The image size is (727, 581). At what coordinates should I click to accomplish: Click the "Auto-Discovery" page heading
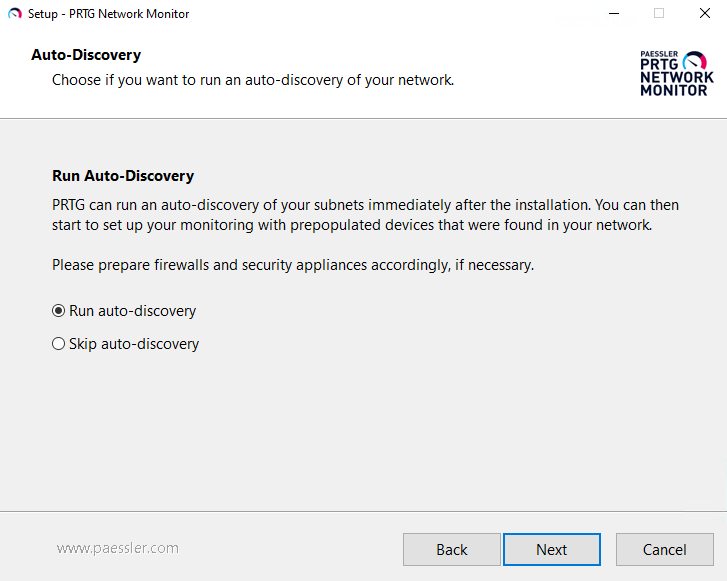(86, 55)
